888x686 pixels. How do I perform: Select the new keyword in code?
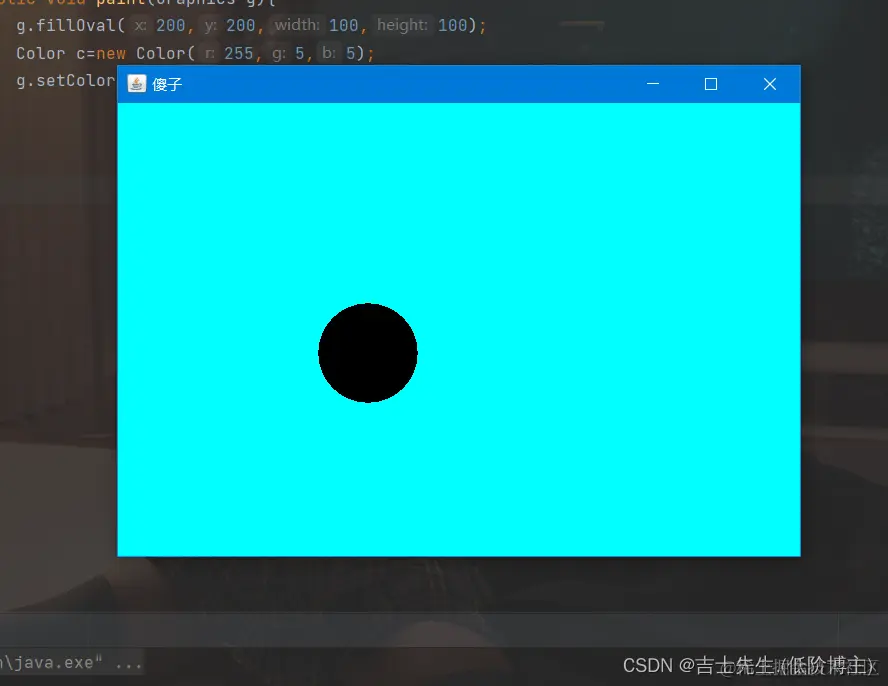[x=110, y=53]
